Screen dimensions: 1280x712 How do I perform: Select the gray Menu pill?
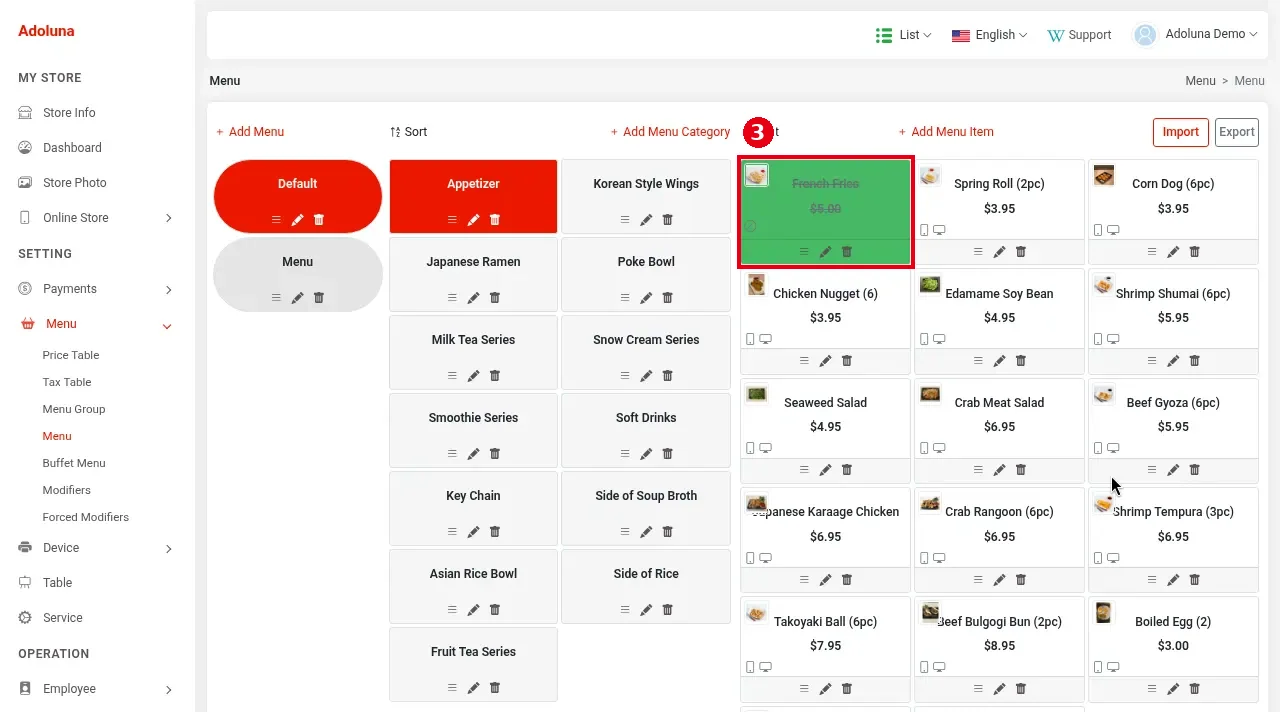coord(298,275)
